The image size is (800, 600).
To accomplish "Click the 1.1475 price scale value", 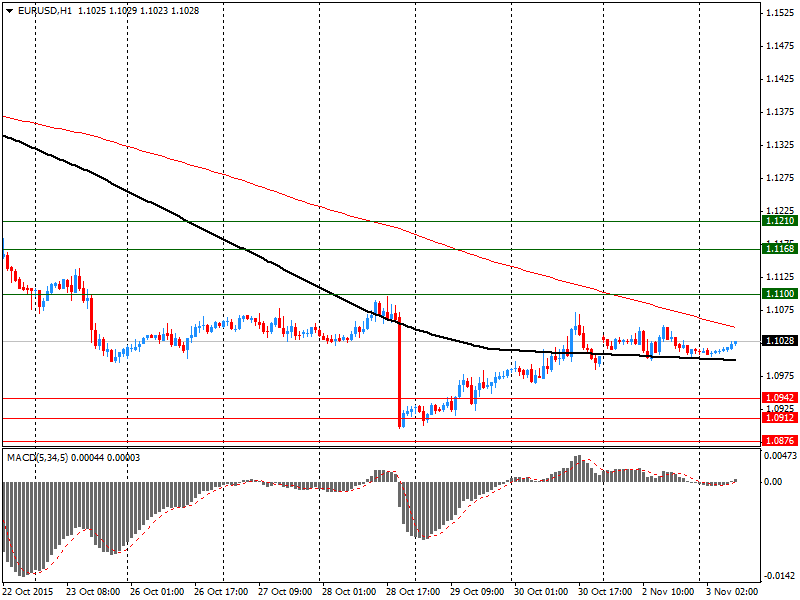I will click(781, 46).
